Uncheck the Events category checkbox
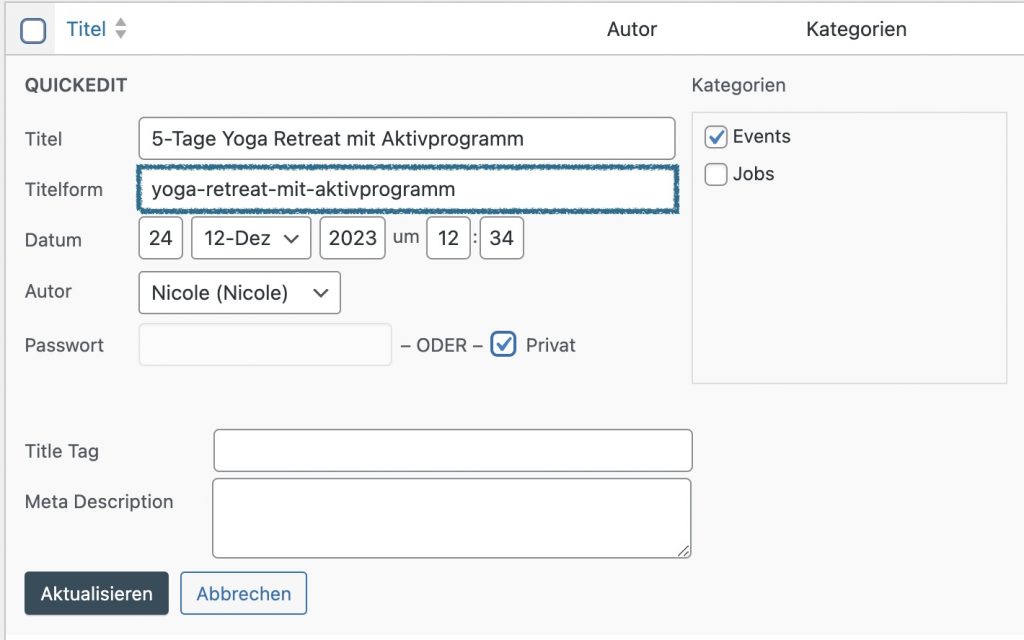Viewport: 1024px width, 640px height. (716, 137)
